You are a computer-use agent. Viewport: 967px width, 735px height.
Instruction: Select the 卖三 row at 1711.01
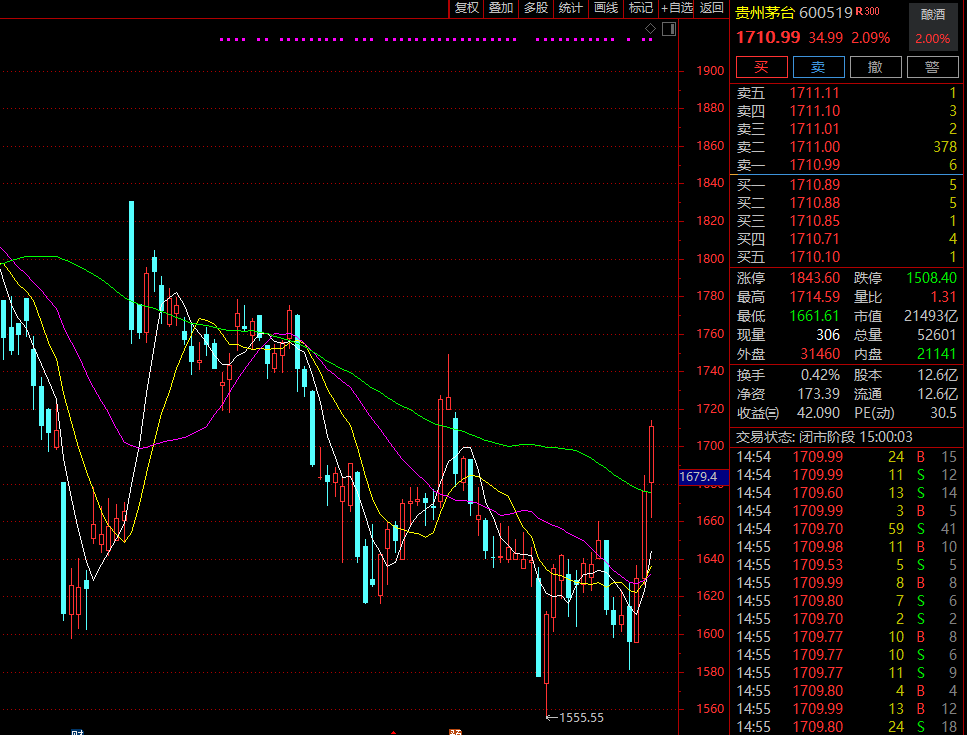pyautogui.click(x=847, y=129)
